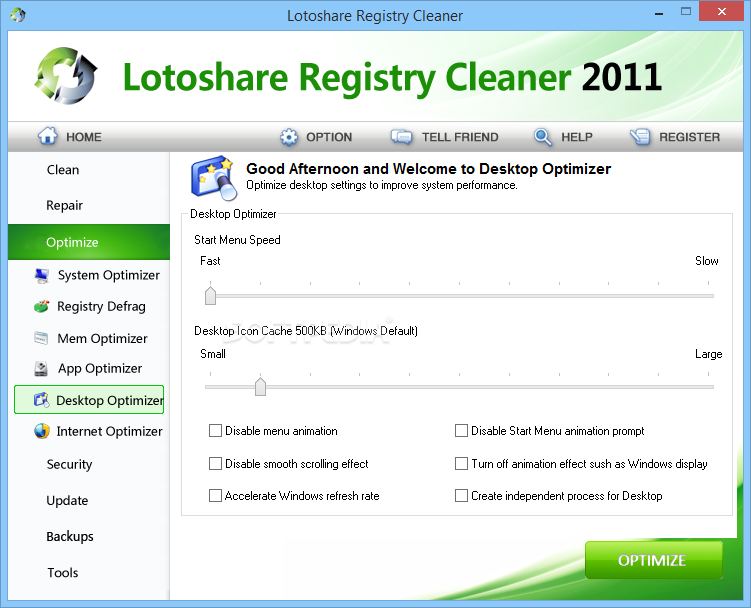This screenshot has height=608, width=751.
Task: Toggle Turn off animation effect checkbox
Action: pos(461,463)
